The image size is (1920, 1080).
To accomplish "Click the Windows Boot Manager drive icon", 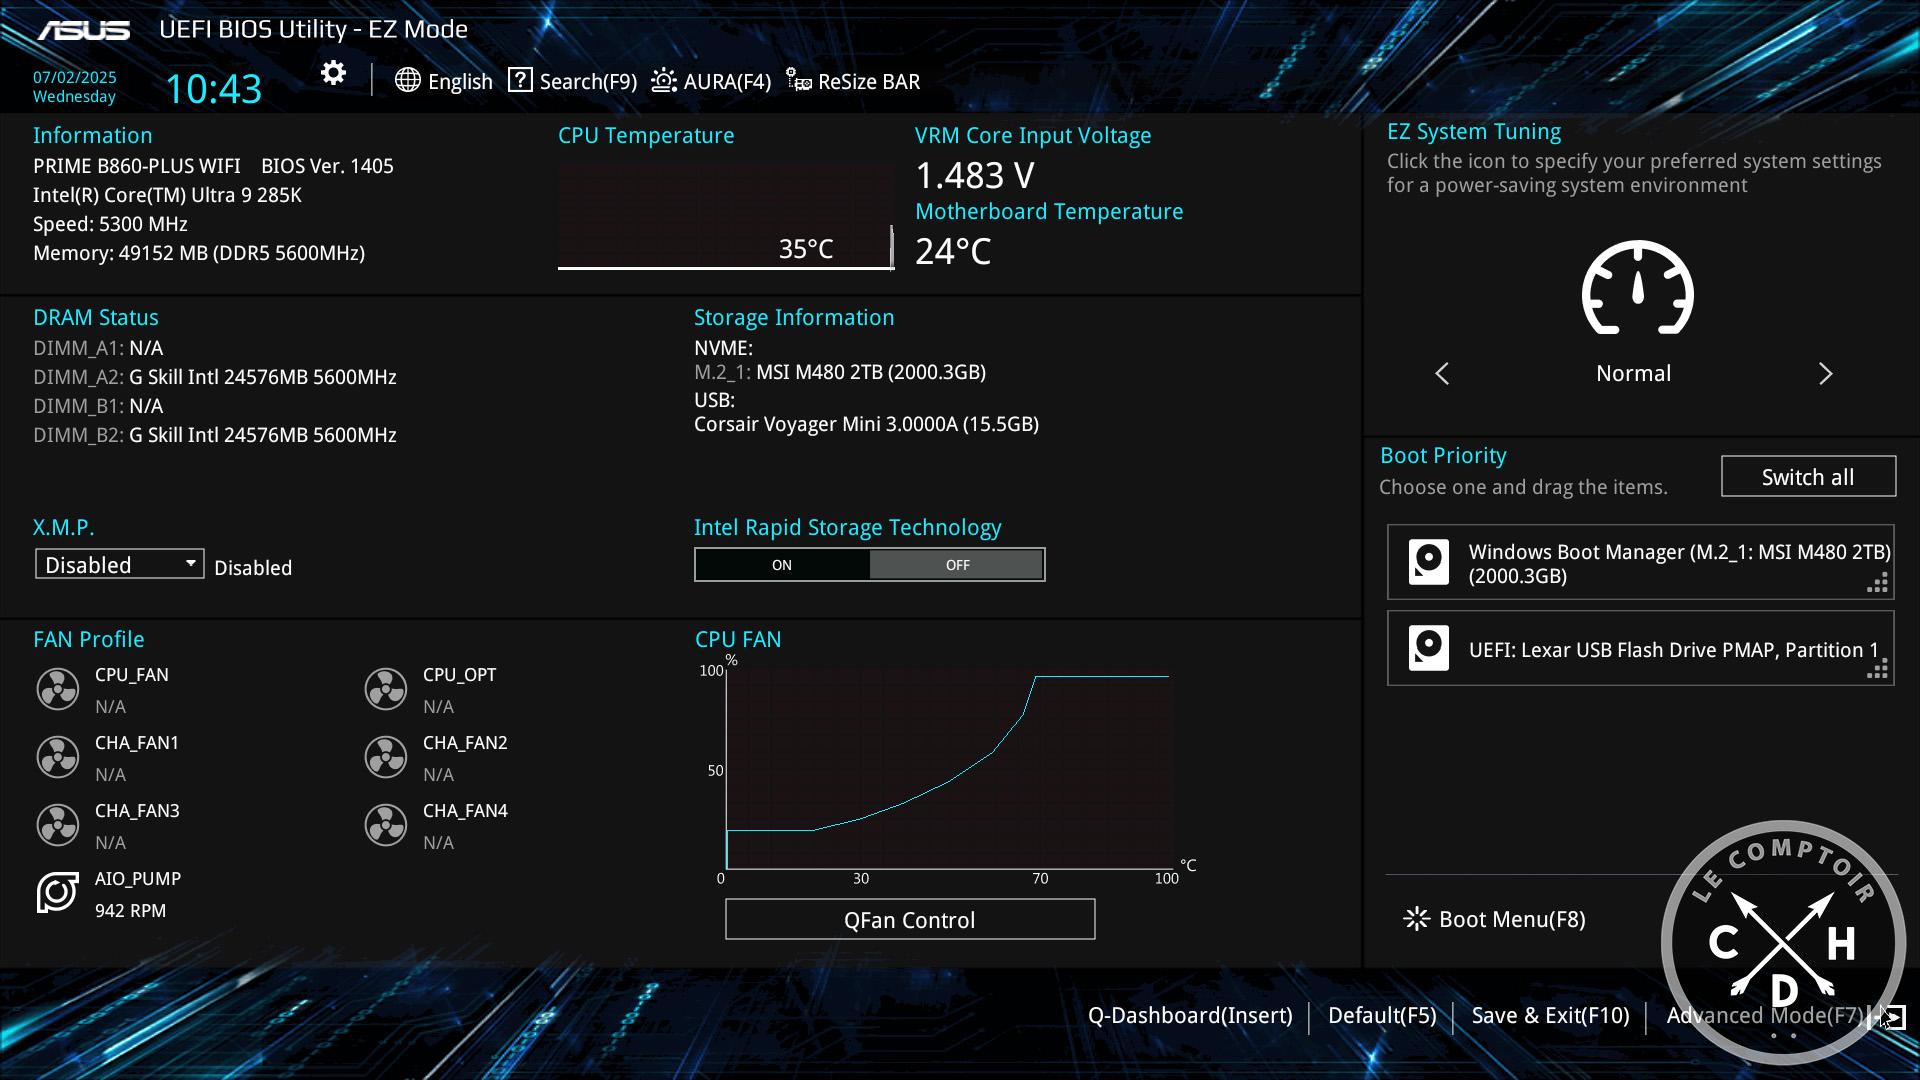I will (1428, 561).
